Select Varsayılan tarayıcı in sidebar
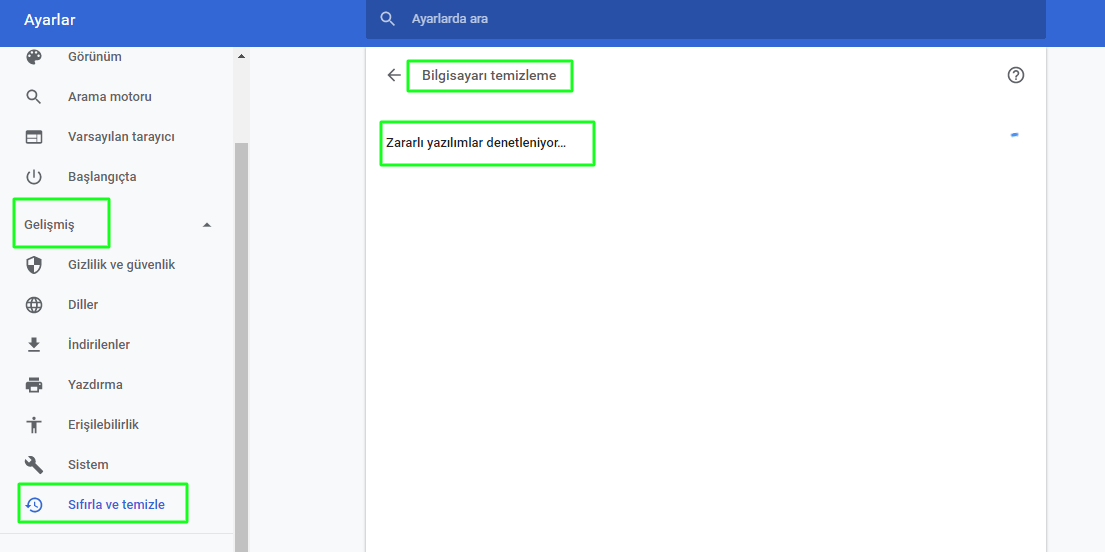1105x552 pixels. coord(121,137)
